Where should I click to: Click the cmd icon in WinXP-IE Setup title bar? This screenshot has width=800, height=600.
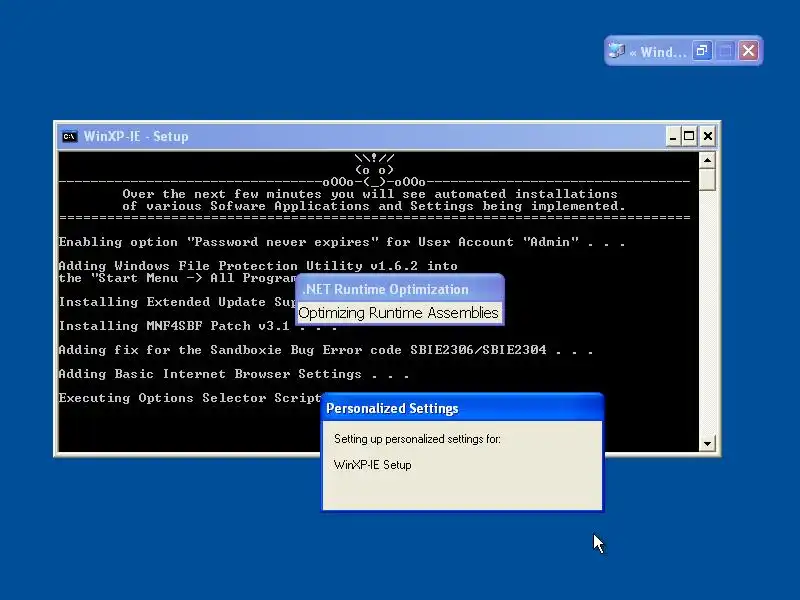point(70,137)
